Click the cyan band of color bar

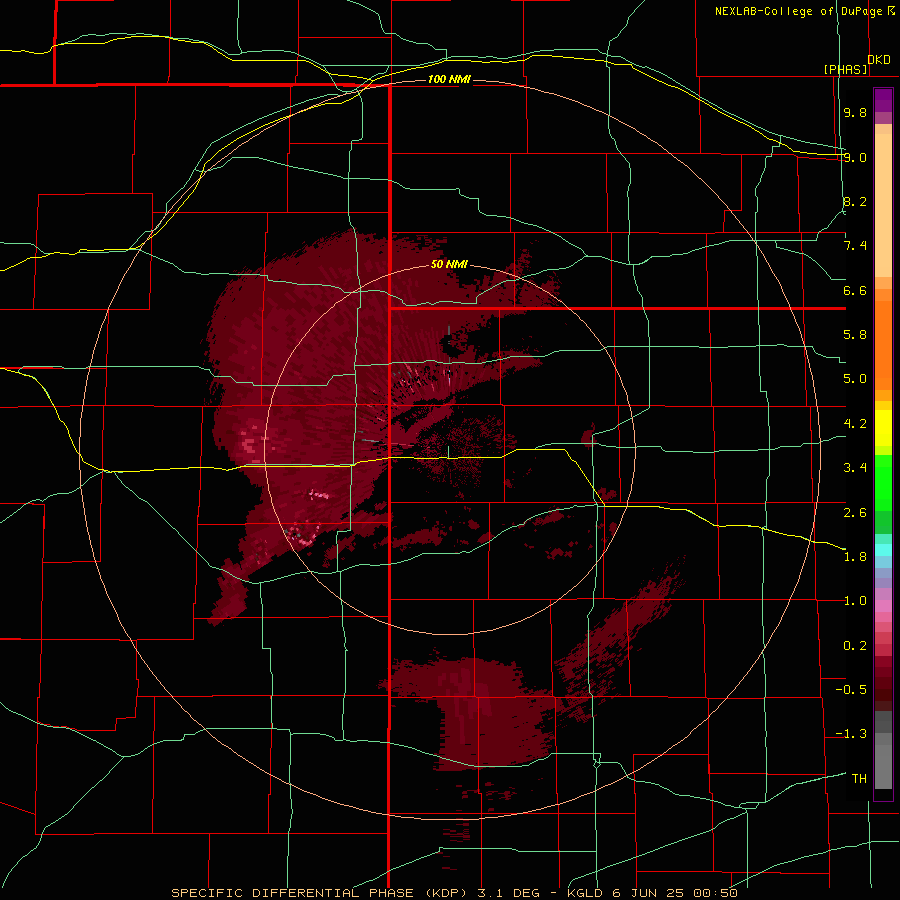(x=883, y=550)
